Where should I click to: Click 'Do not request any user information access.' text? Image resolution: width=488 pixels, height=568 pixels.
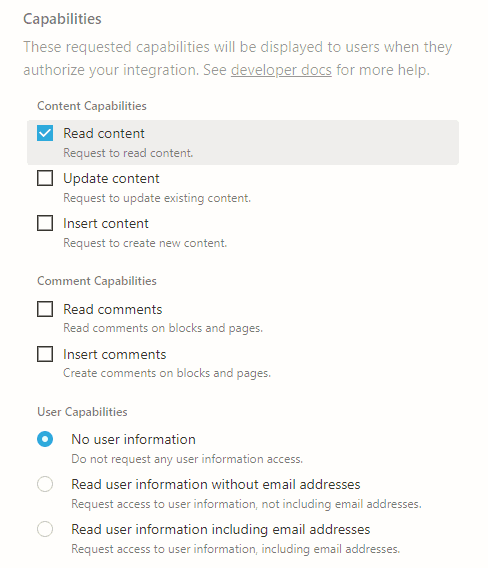[187, 459]
